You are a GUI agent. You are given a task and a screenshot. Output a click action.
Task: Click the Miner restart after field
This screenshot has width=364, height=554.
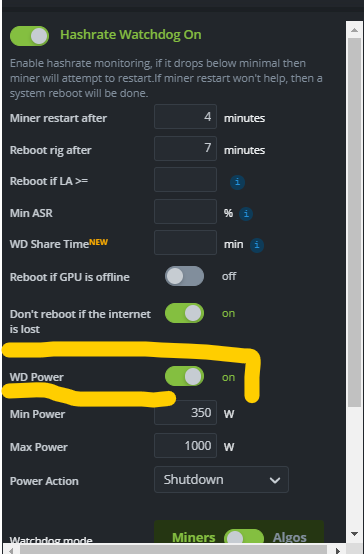click(x=185, y=117)
